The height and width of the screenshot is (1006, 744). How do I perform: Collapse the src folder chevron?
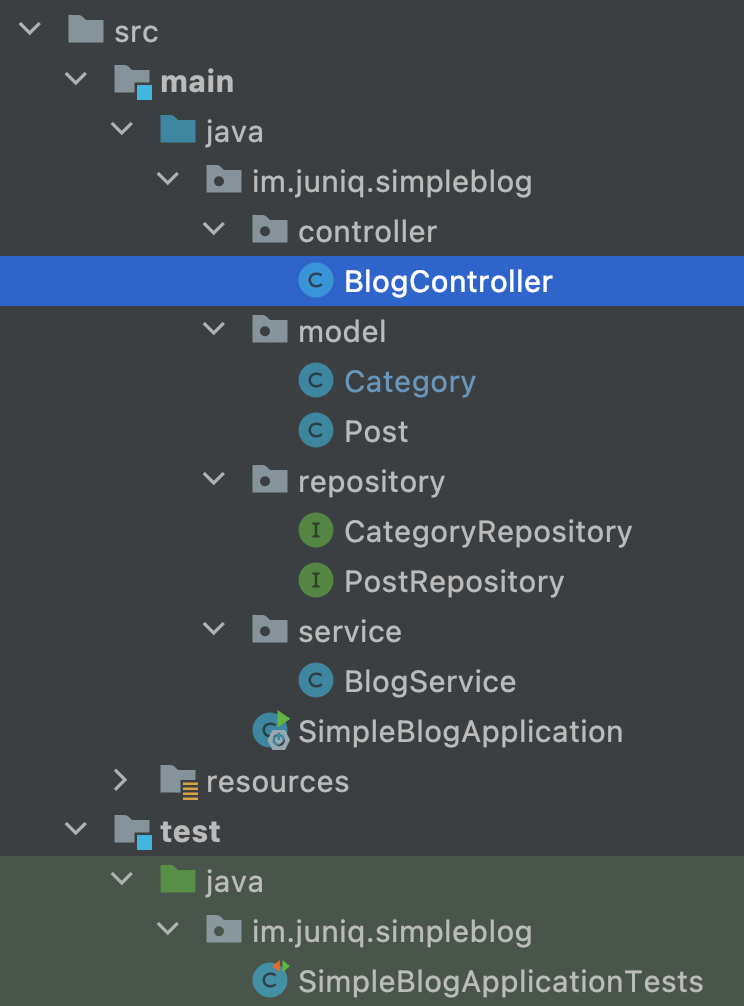30,29
